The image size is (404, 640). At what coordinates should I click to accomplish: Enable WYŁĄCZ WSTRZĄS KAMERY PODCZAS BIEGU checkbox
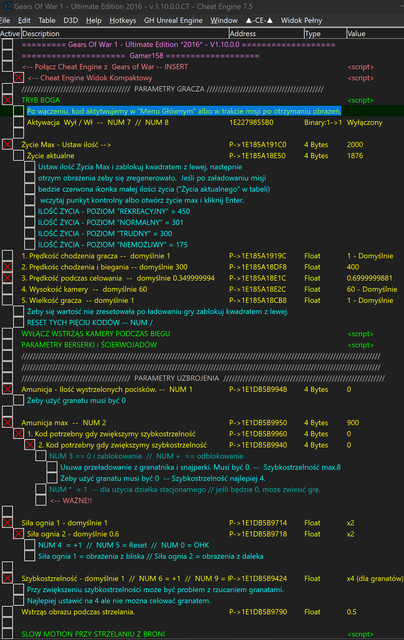click(7, 333)
